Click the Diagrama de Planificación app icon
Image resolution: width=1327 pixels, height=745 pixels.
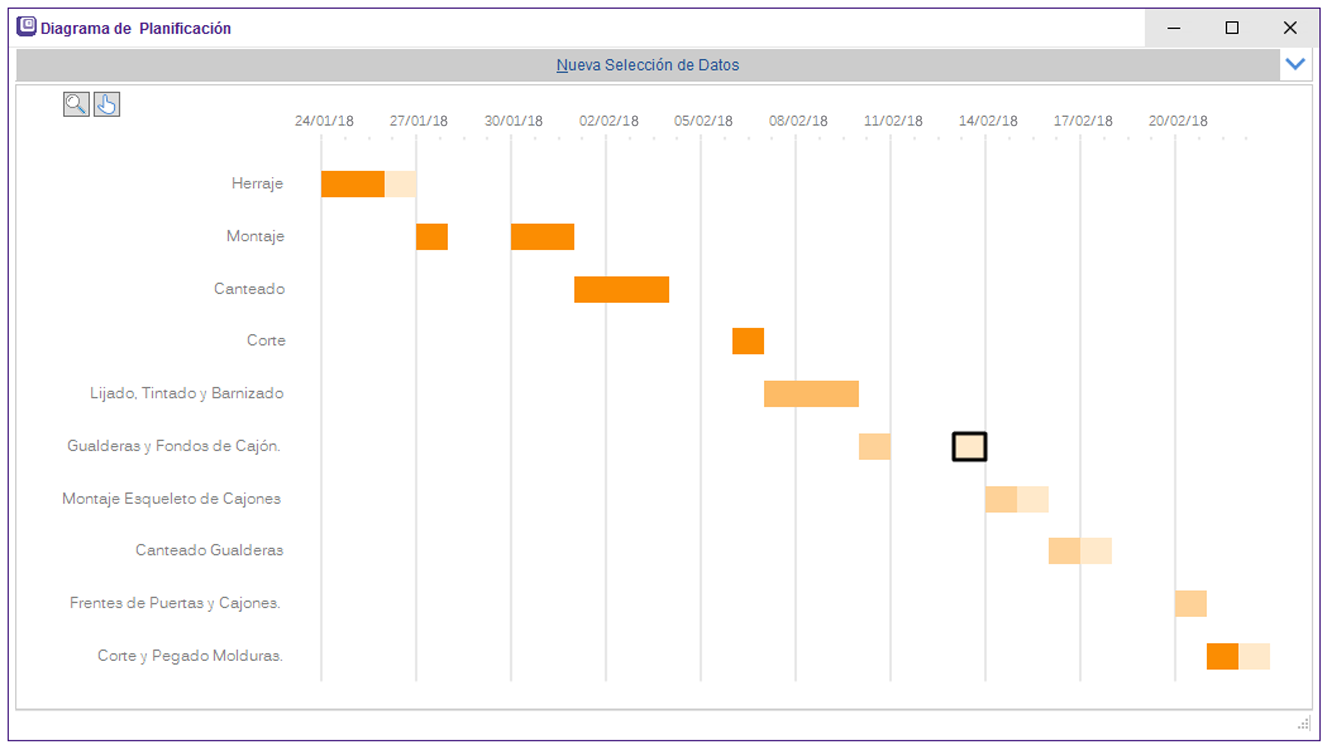(28, 28)
